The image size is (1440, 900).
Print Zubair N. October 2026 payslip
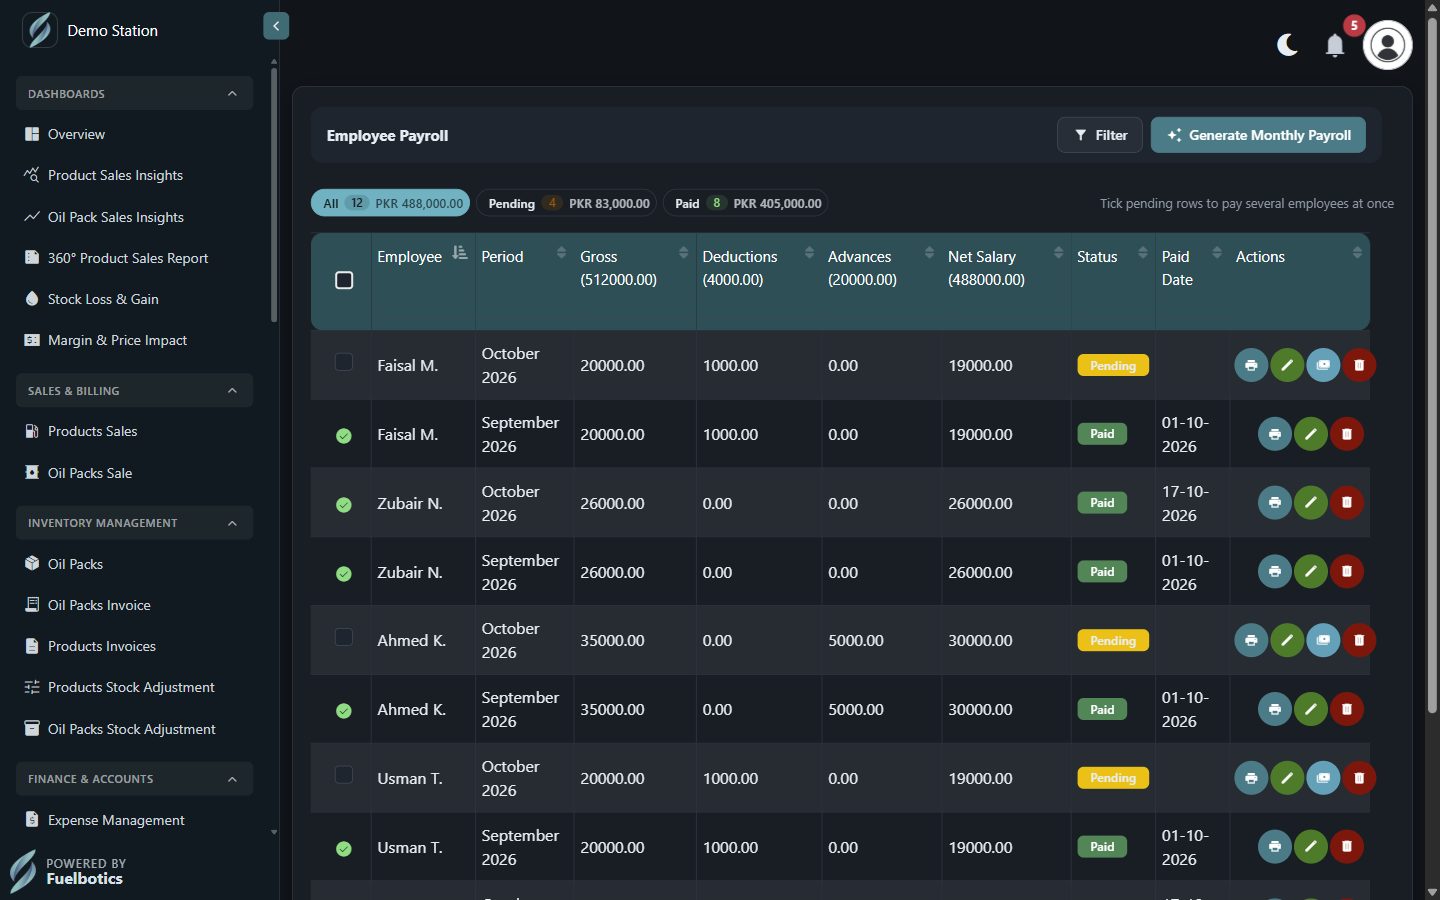coord(1275,503)
